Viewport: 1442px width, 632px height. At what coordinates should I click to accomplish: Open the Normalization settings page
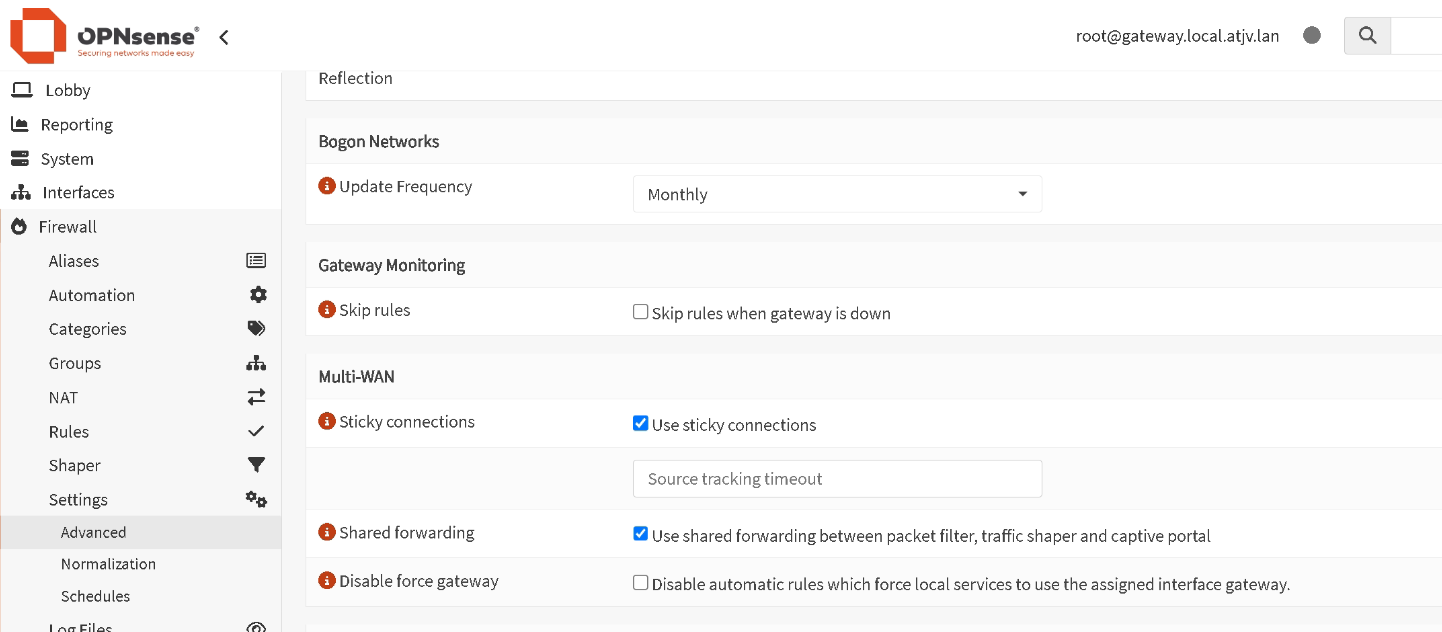108,564
